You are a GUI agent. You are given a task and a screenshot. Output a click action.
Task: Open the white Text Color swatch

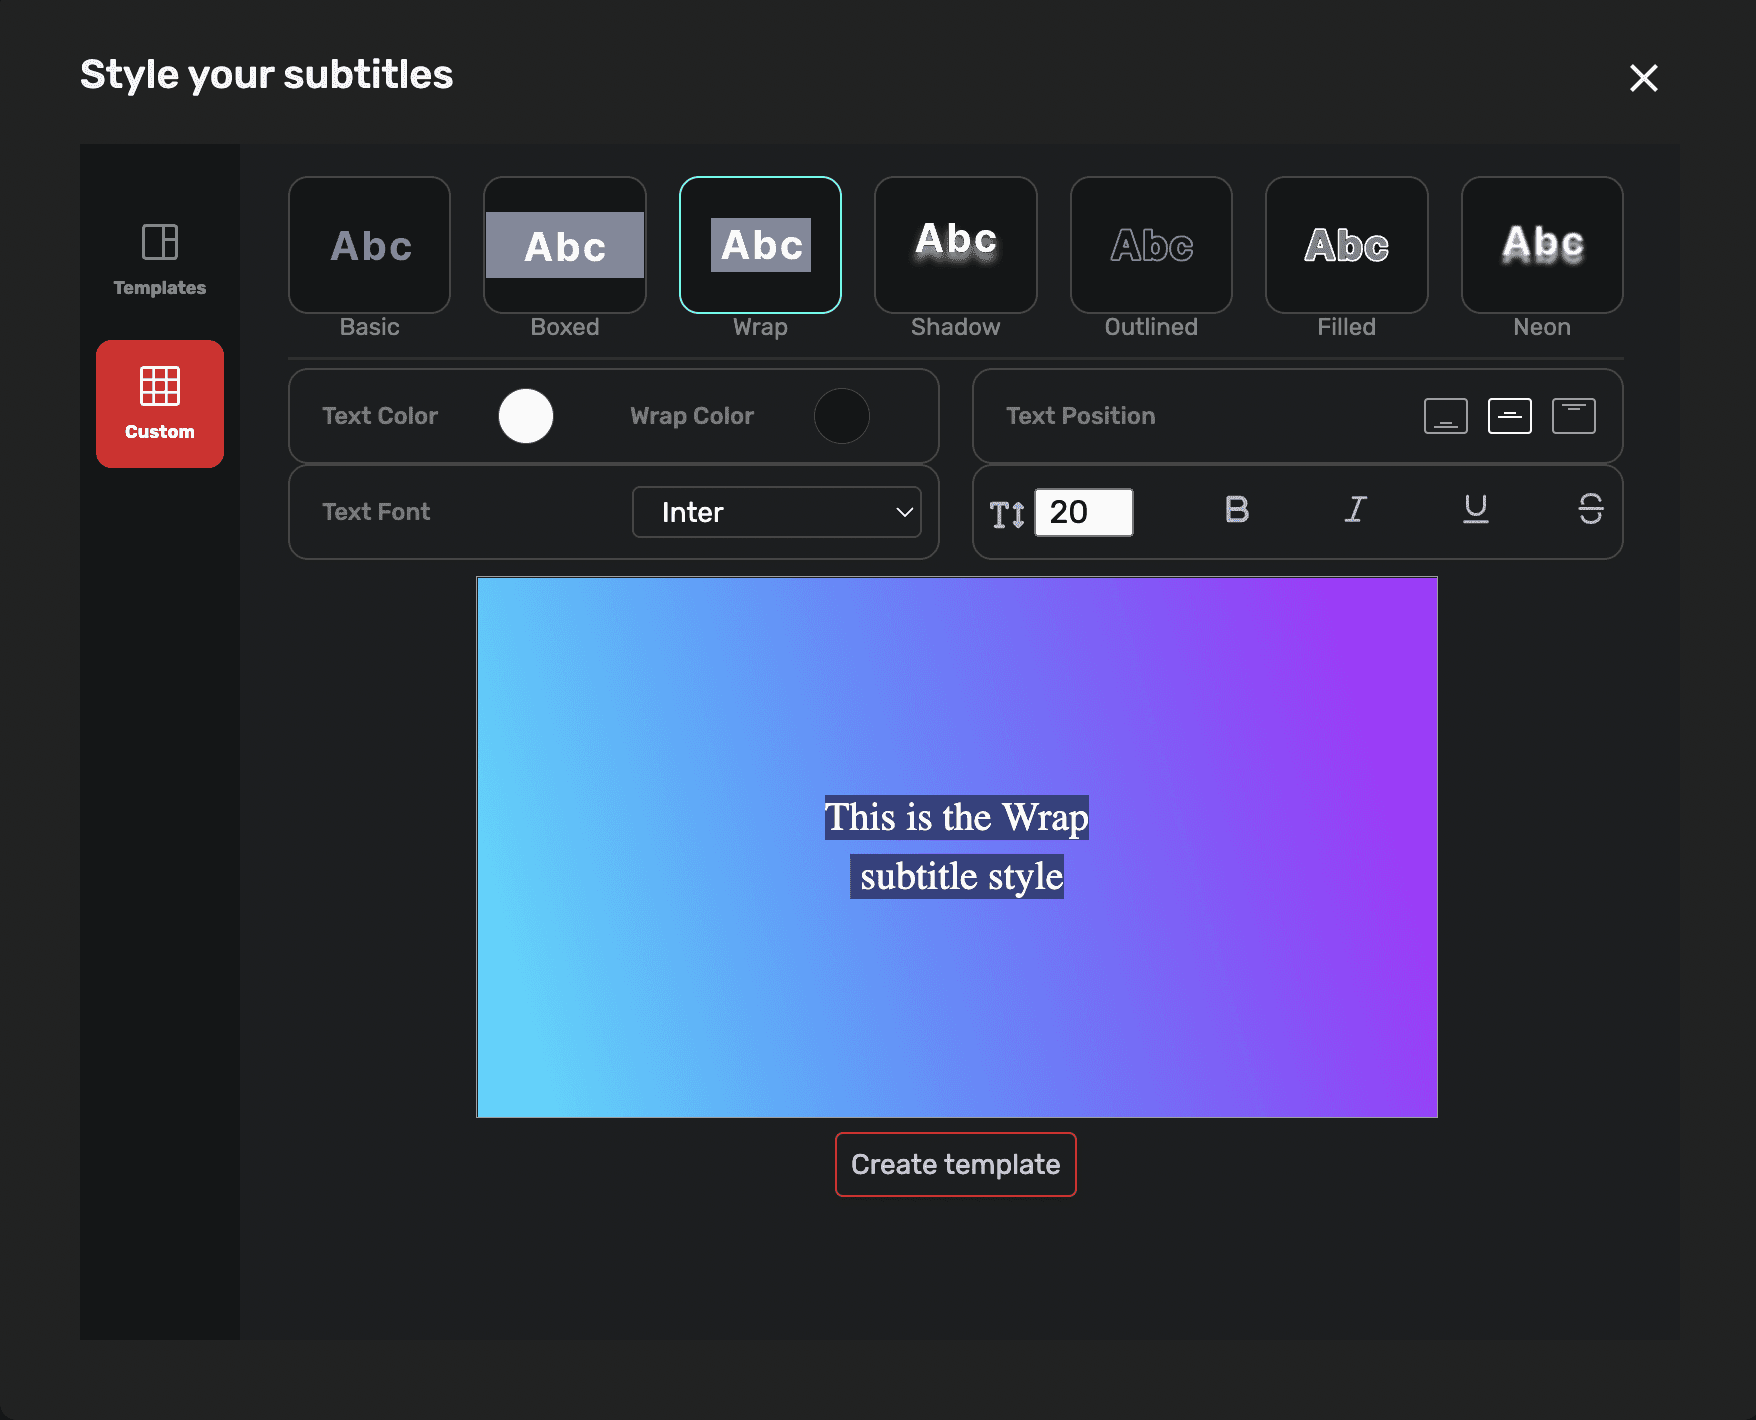(x=526, y=416)
